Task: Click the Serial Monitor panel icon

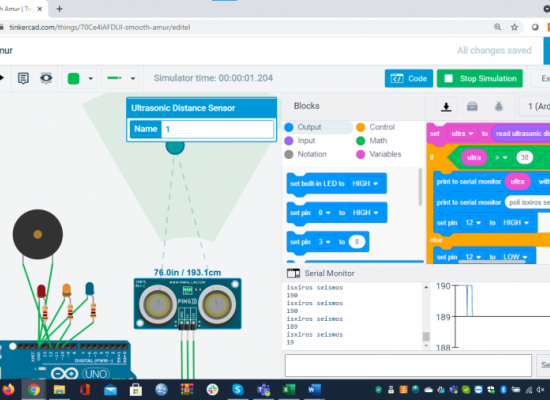Action: pyautogui.click(x=293, y=273)
